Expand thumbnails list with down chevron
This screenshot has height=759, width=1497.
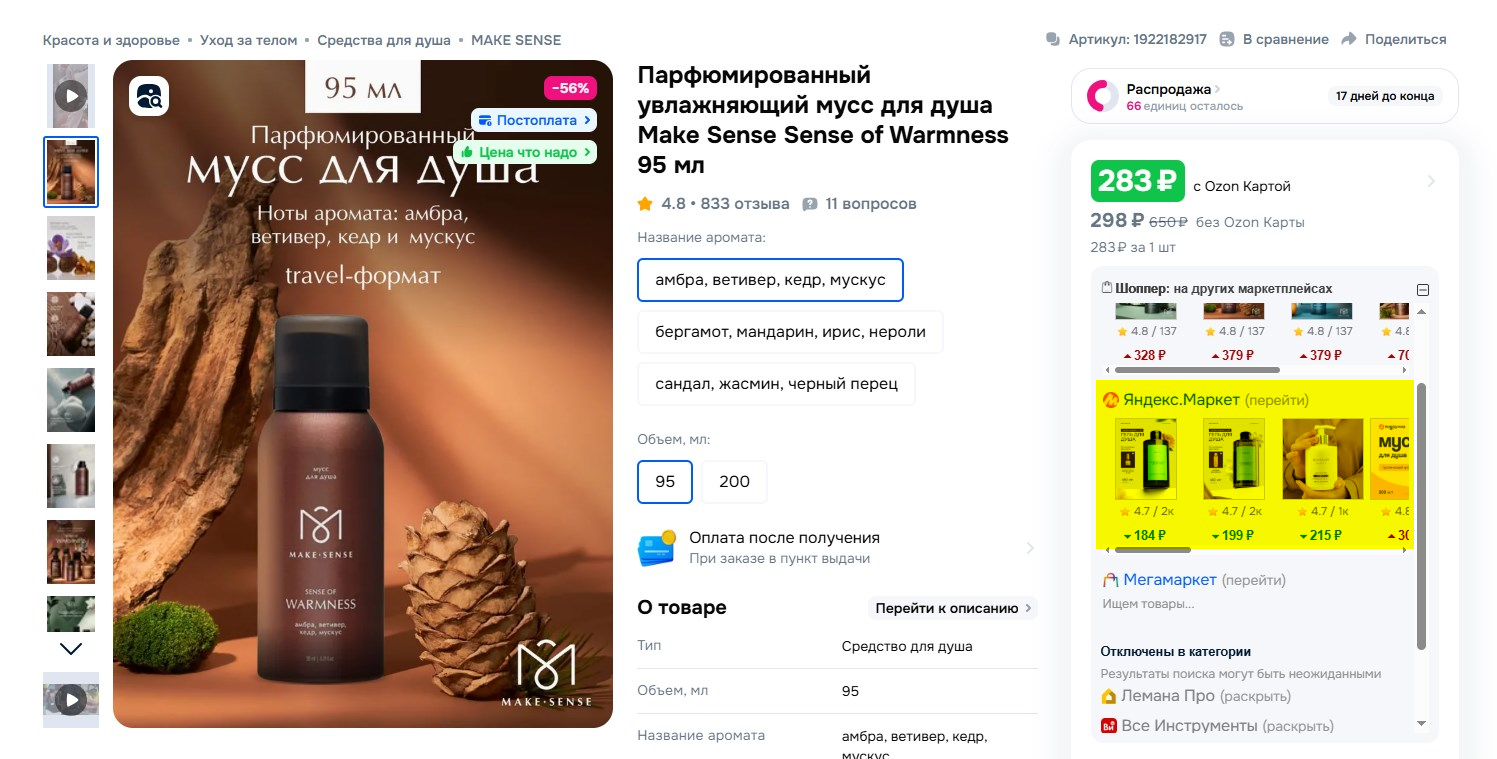71,648
